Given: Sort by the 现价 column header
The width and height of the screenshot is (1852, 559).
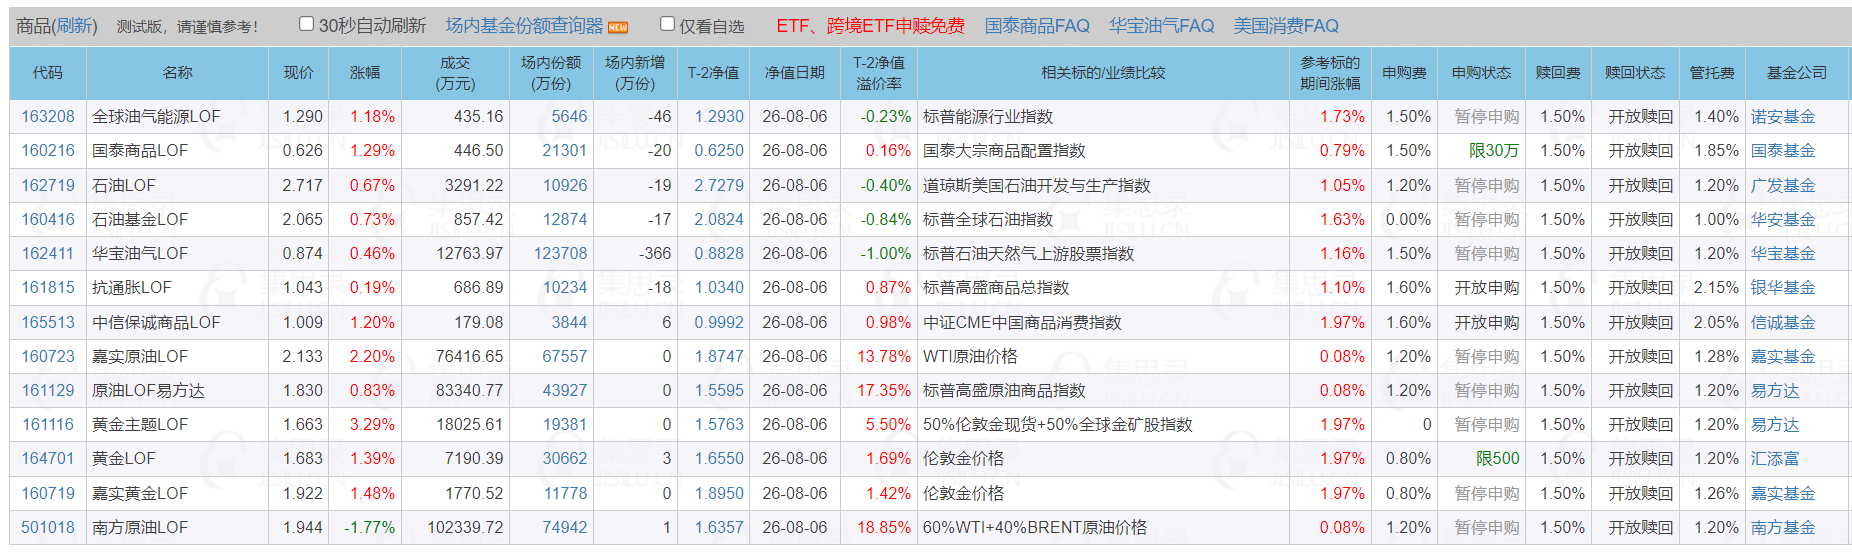Looking at the screenshot, I should tap(298, 73).
